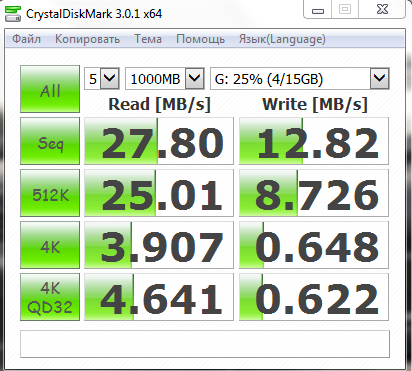412x371 pixels.
Task: Open the Язык(Language) menu
Action: point(282,39)
